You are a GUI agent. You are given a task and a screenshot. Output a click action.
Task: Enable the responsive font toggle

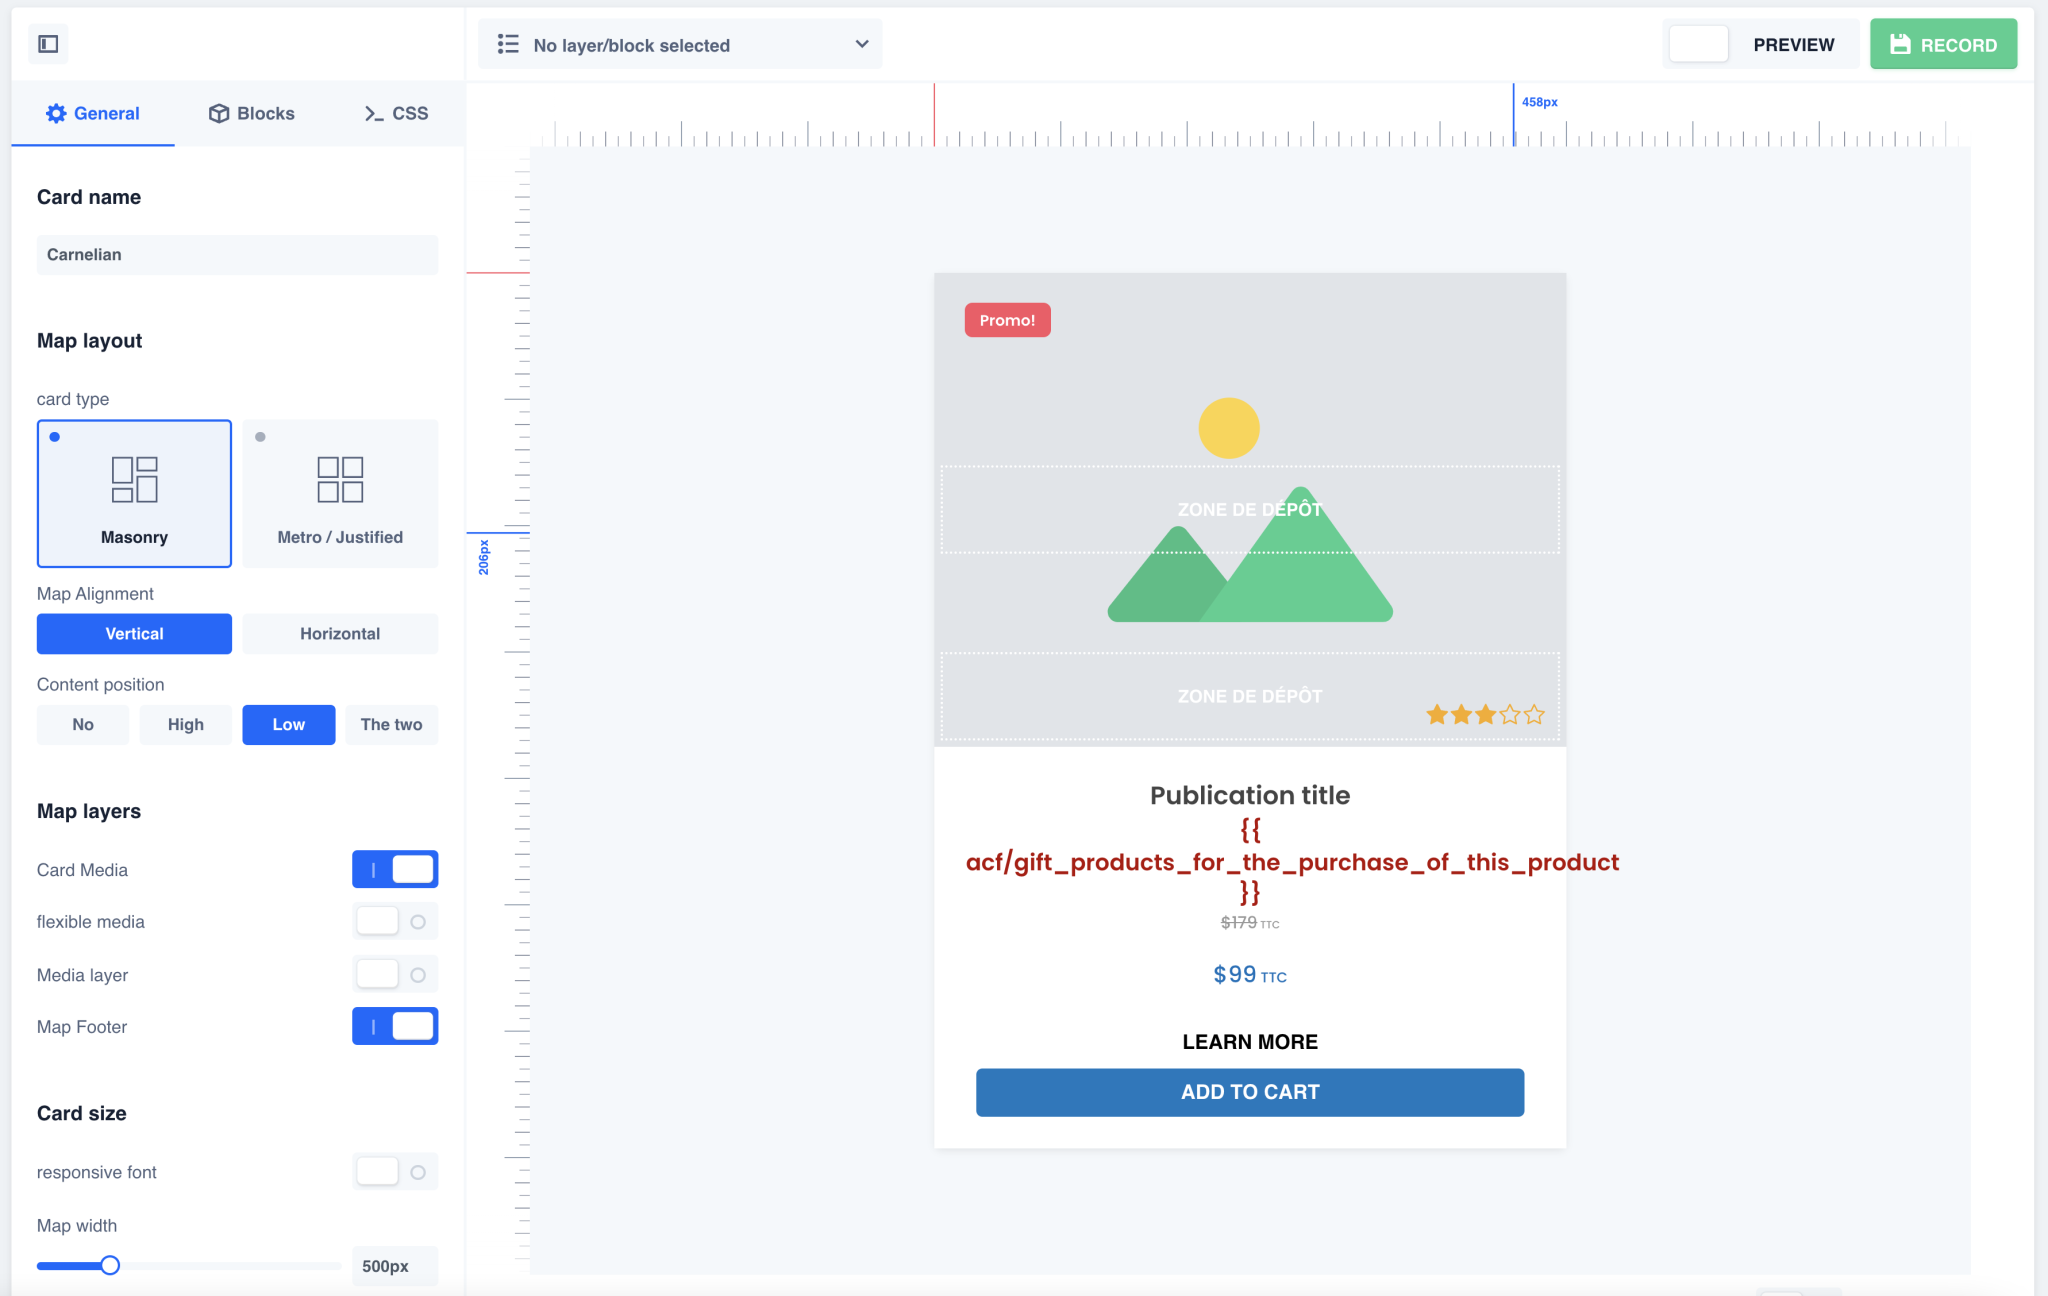[395, 1171]
